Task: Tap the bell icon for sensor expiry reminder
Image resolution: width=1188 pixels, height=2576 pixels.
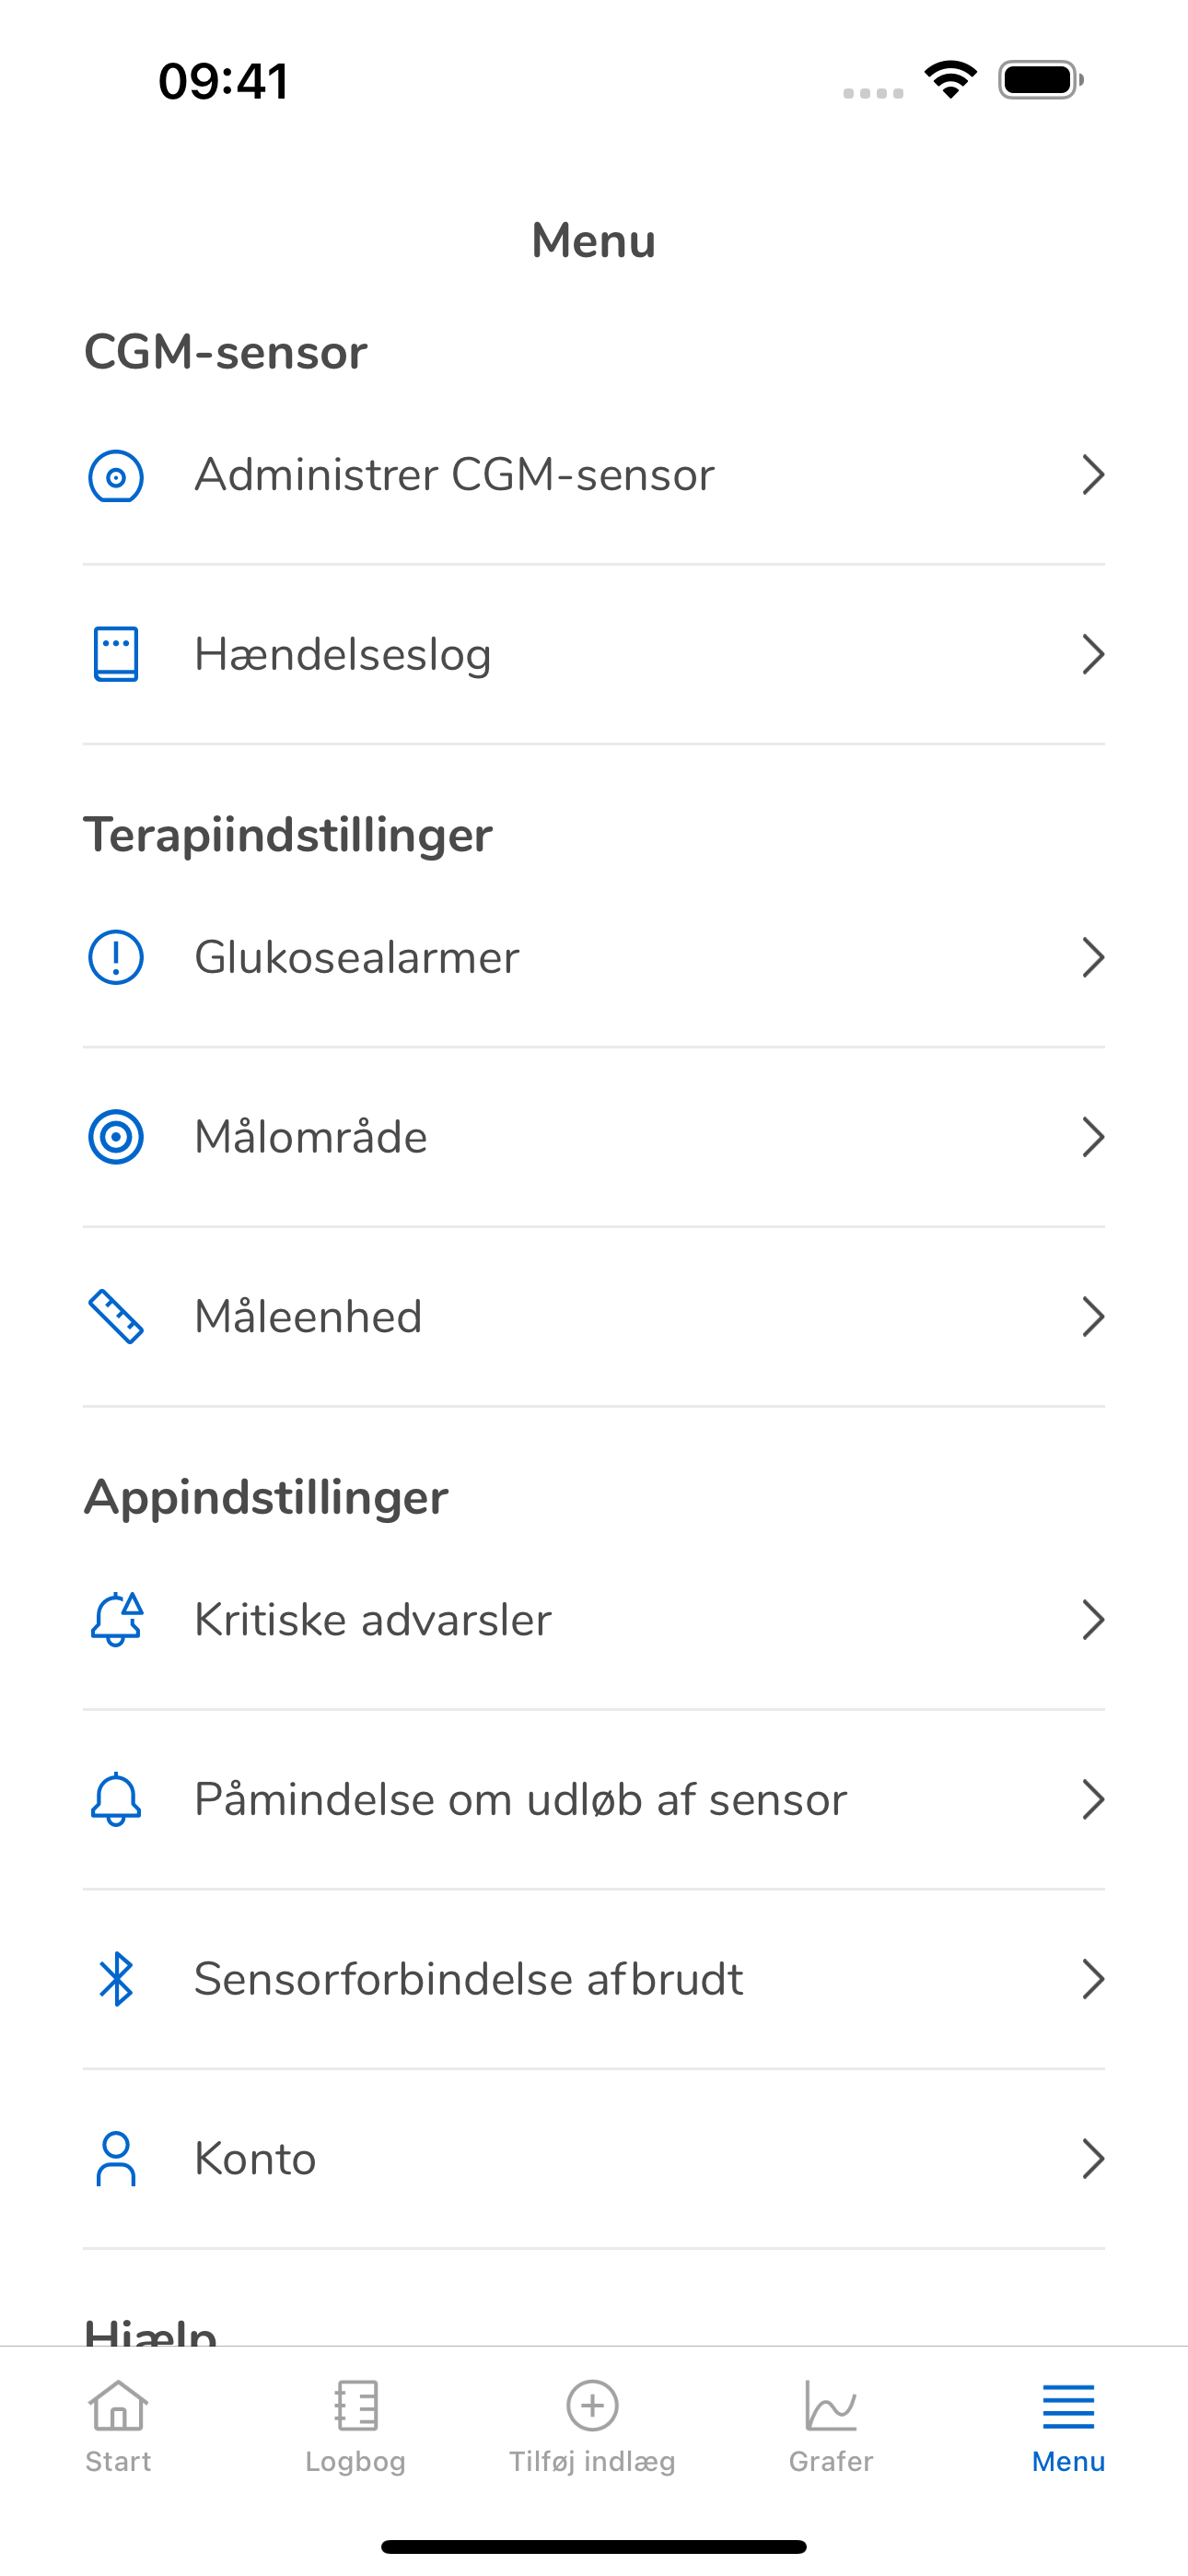Action: 116,1799
